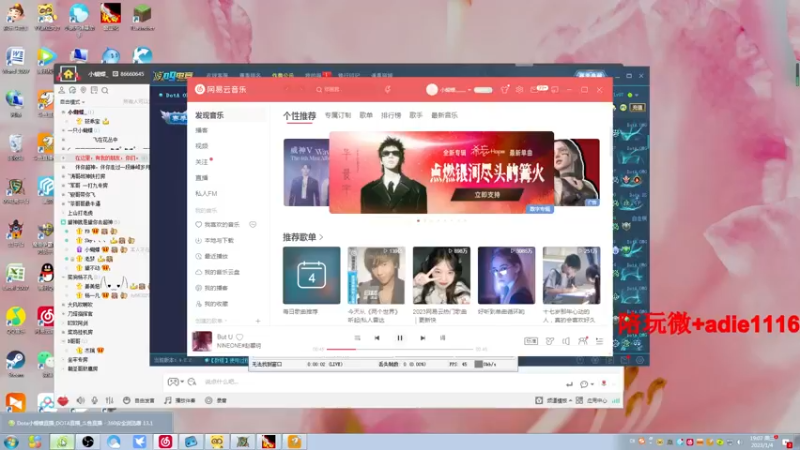
Task: Toggle the playback order mode icon
Action: click(x=357, y=338)
